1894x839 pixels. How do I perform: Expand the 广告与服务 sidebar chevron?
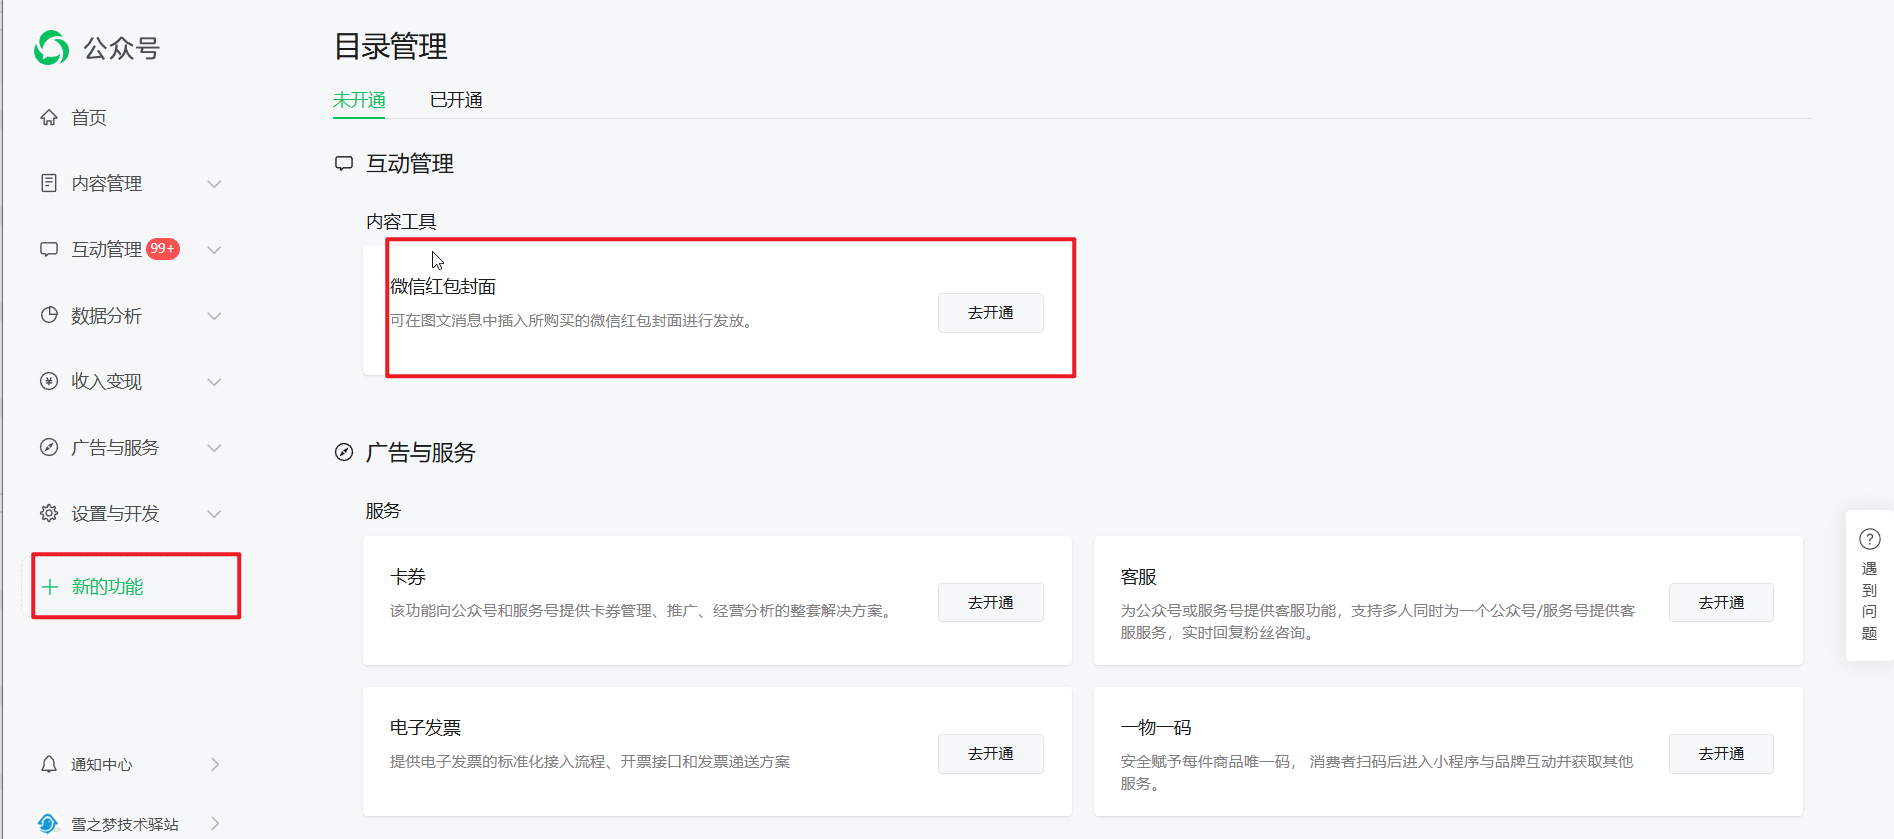[214, 448]
